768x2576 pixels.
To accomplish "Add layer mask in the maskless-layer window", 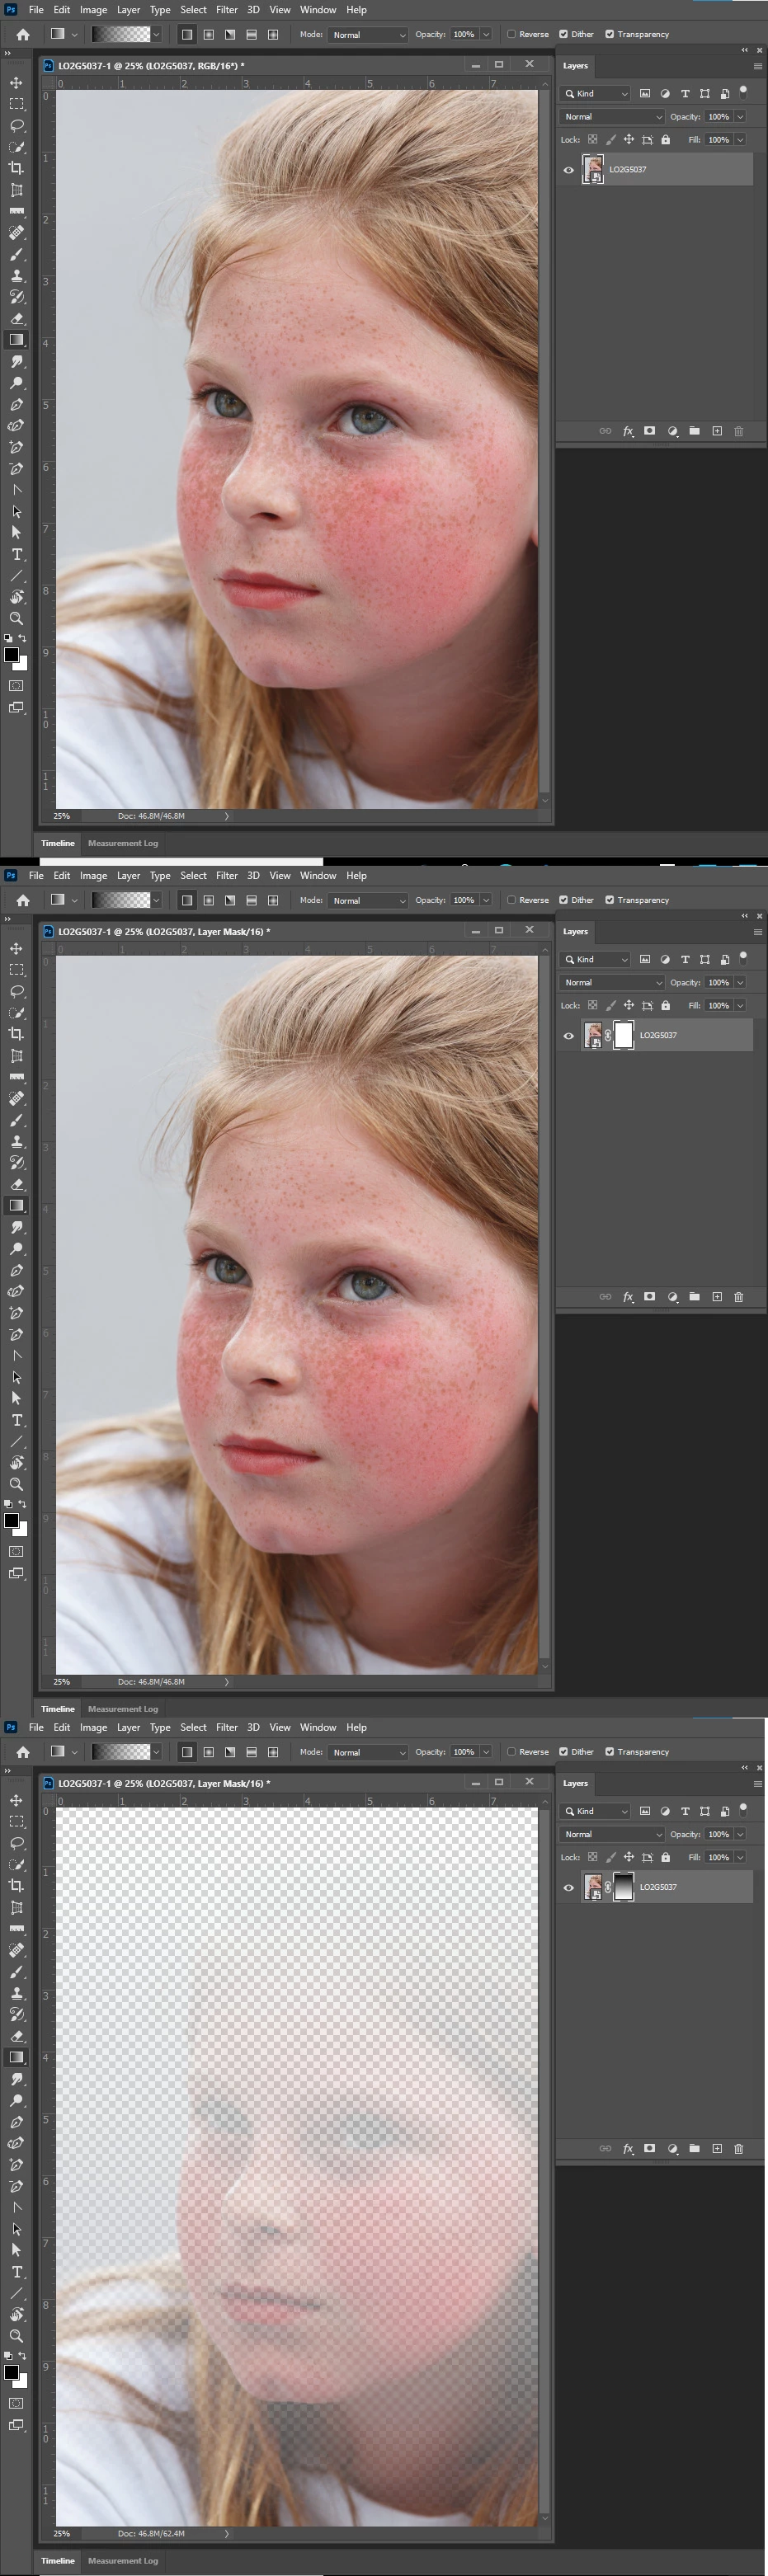I will pyautogui.click(x=649, y=431).
